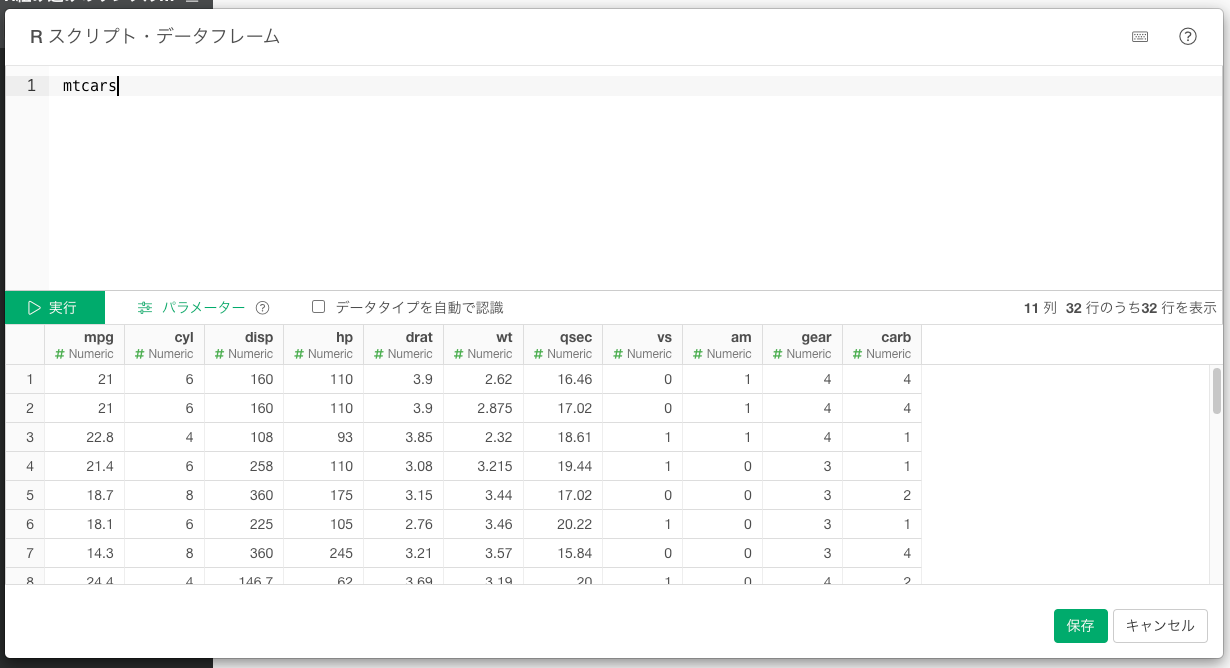Click the Numeric type icon under mpg
The image size is (1230, 668).
tap(60, 354)
